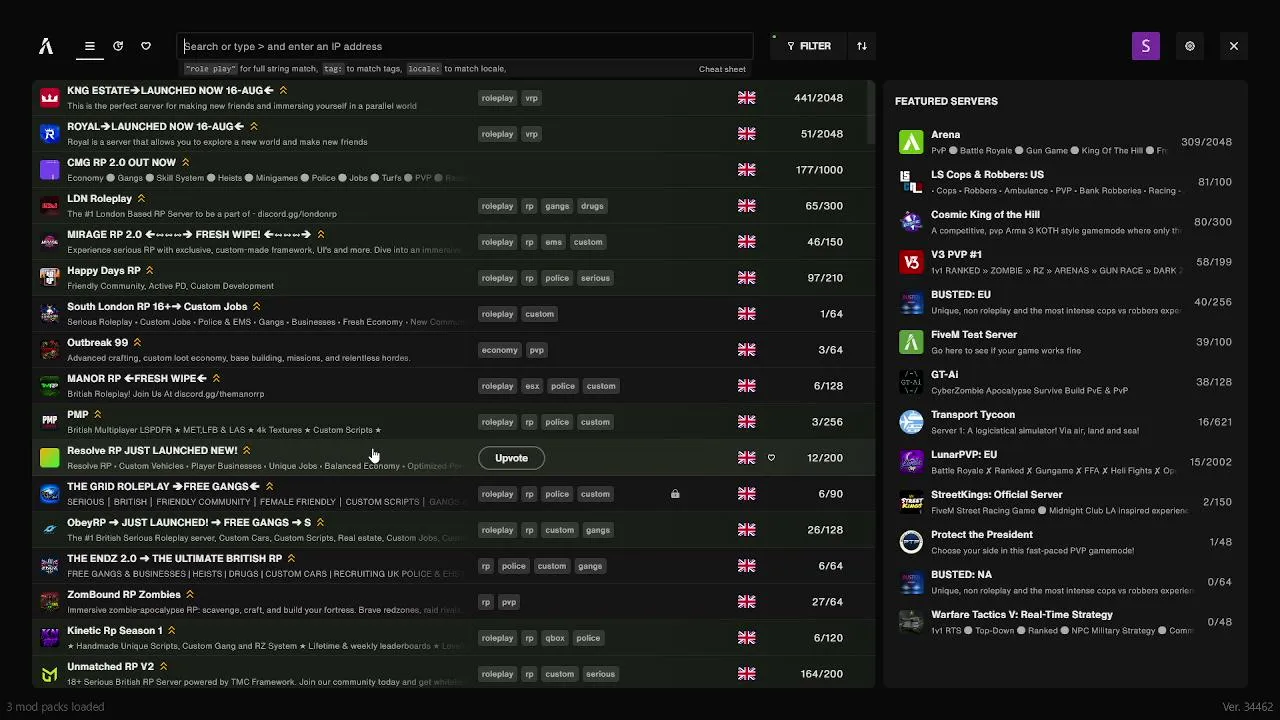
Task: Click the UK flag on ROYAL row
Action: click(747, 134)
